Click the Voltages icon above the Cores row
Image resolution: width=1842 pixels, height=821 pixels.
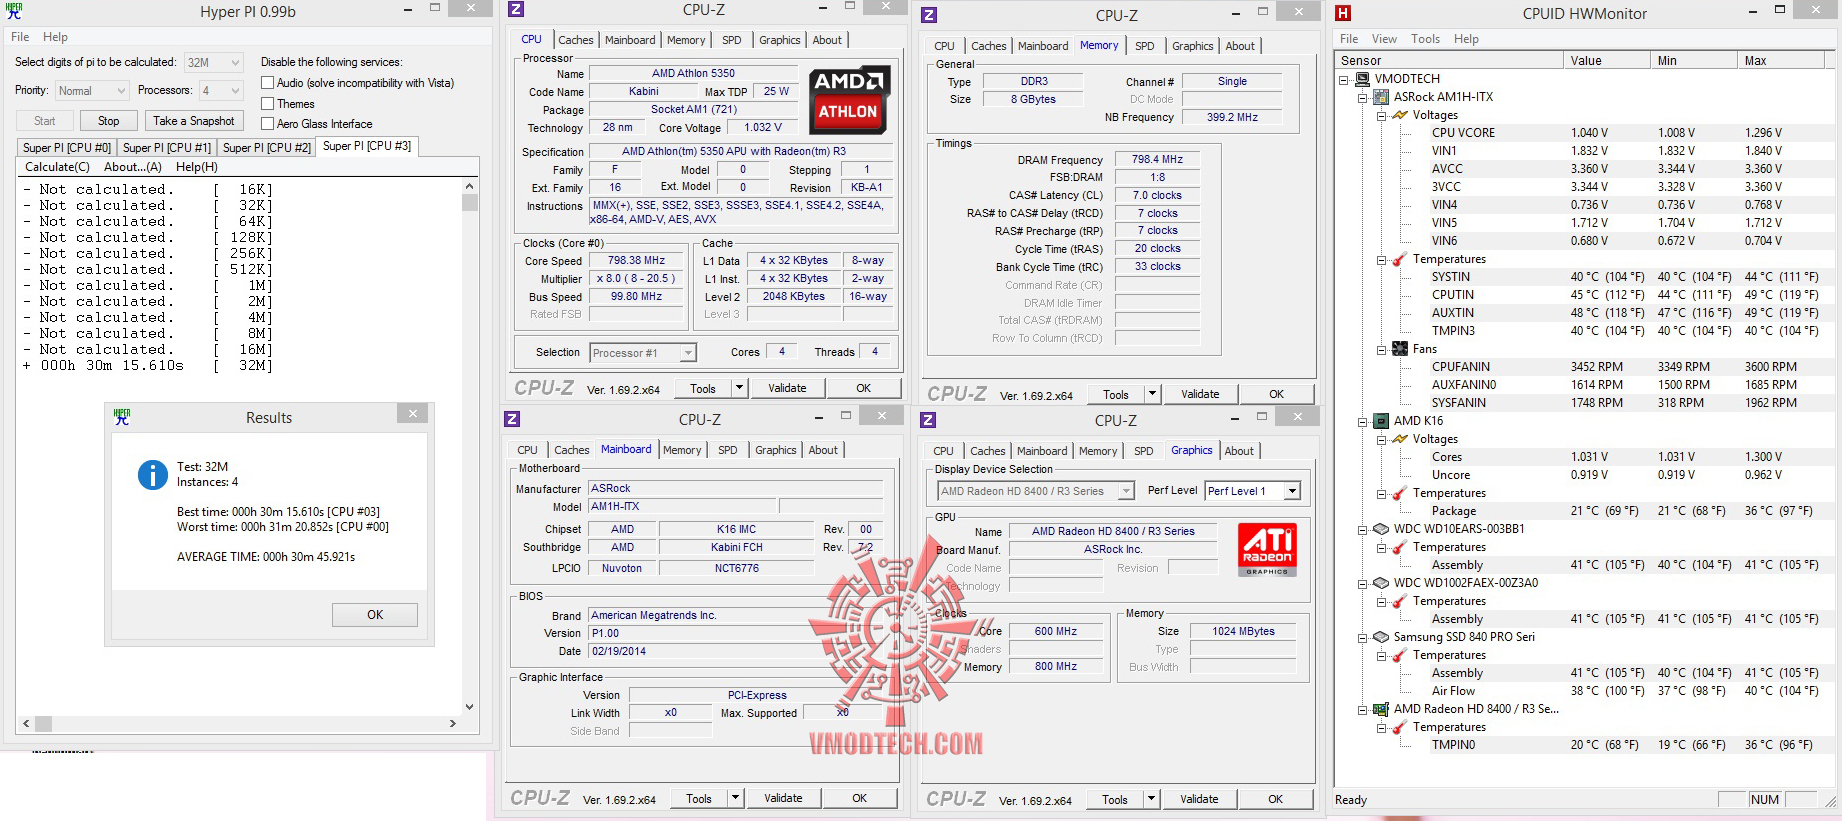(x=1400, y=439)
